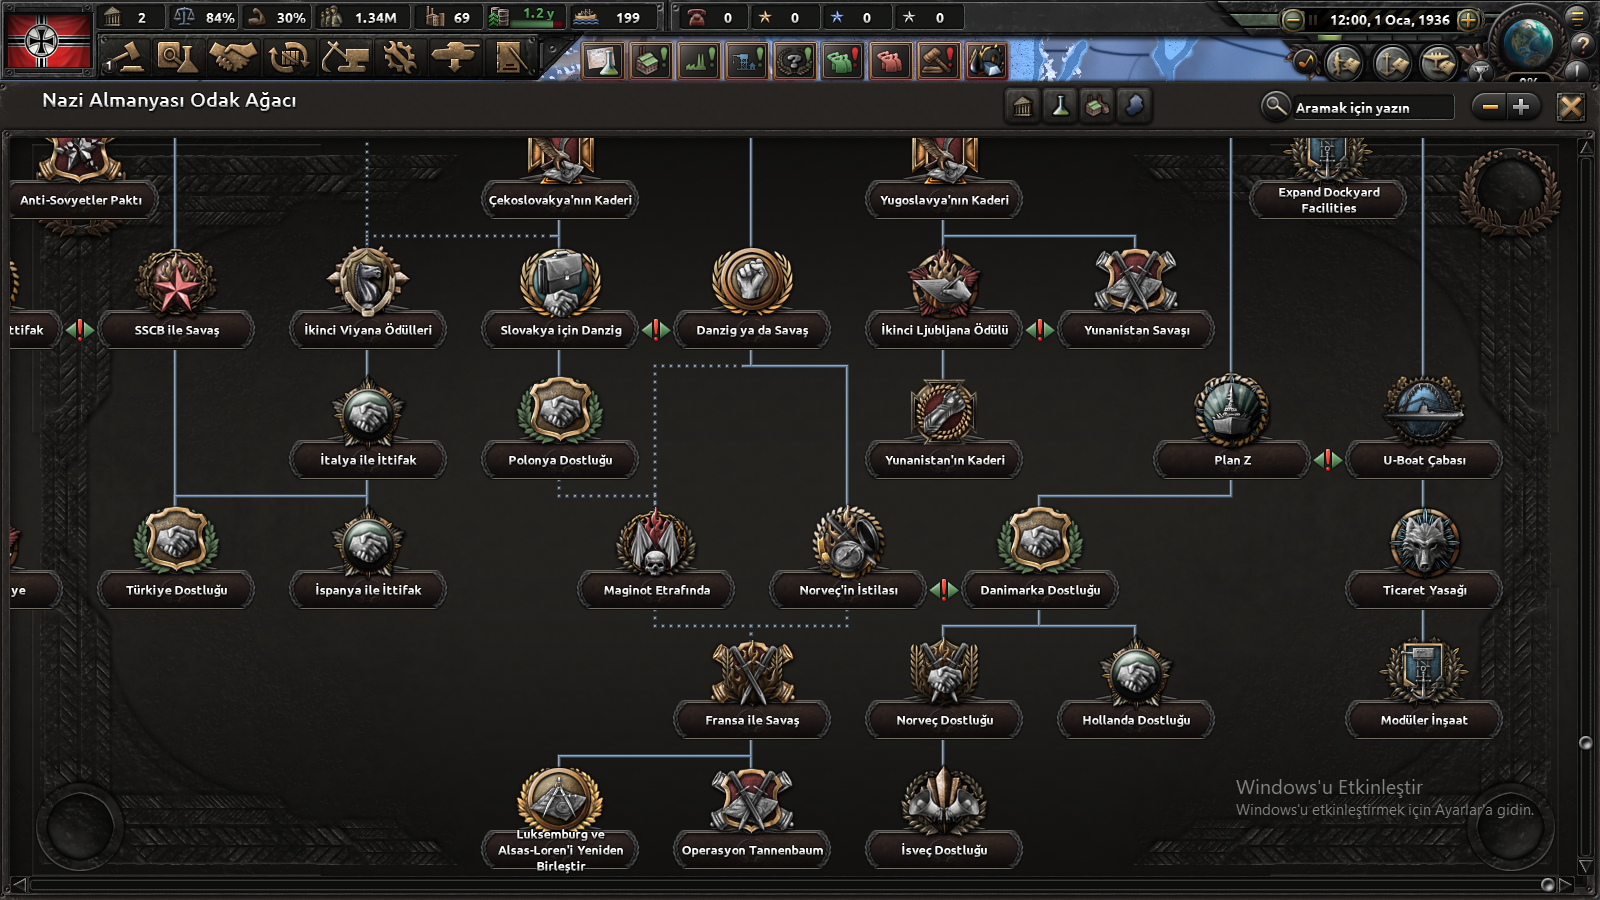Click the globe world tension icon
Viewport: 1600px width, 900px height.
click(1528, 42)
